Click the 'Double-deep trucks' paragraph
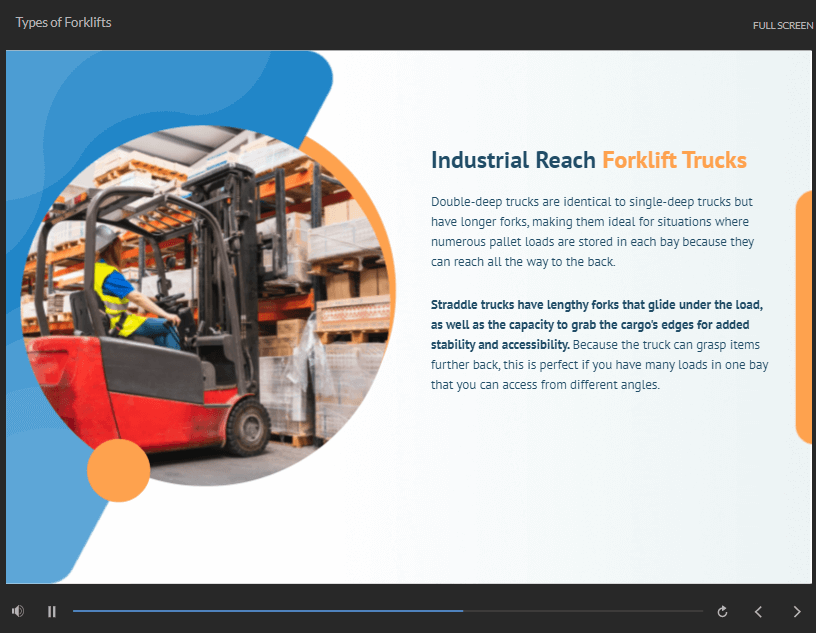This screenshot has width=816, height=633. pos(596,231)
